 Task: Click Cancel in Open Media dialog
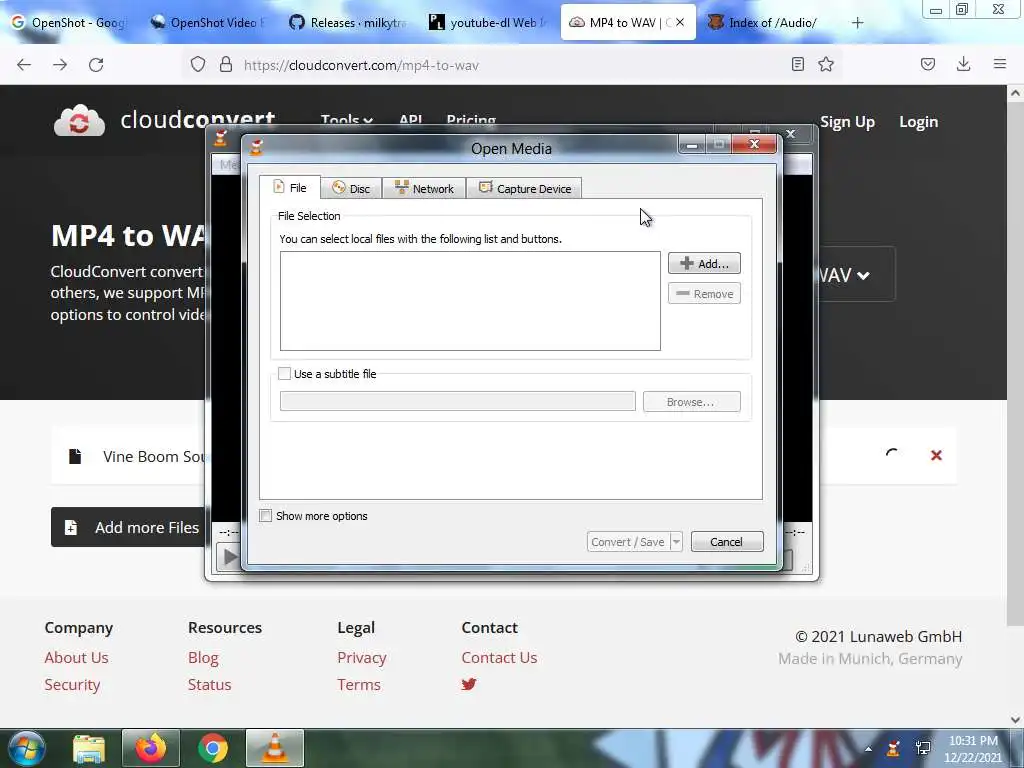click(726, 541)
